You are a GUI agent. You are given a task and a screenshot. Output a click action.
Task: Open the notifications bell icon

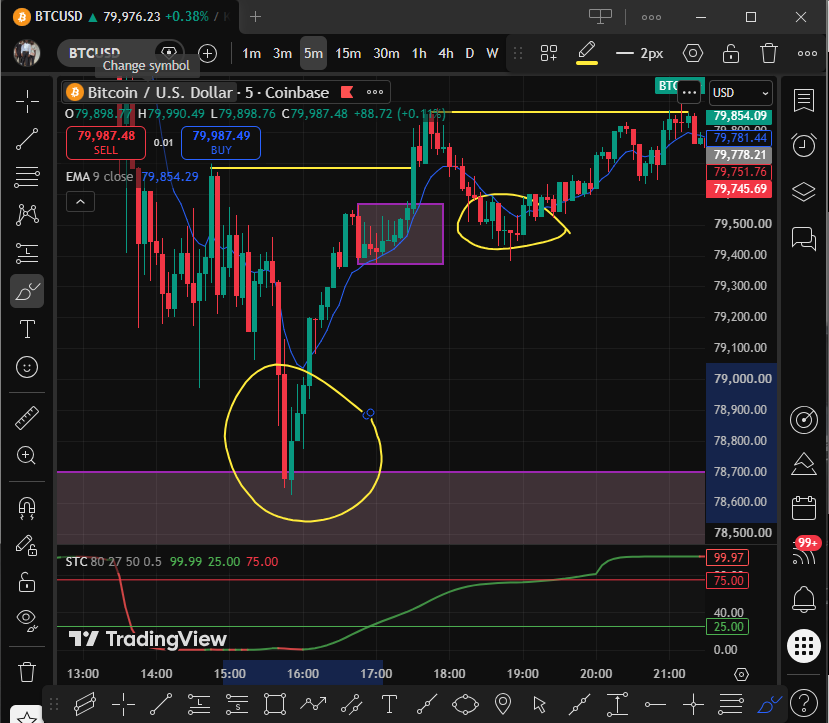click(804, 599)
